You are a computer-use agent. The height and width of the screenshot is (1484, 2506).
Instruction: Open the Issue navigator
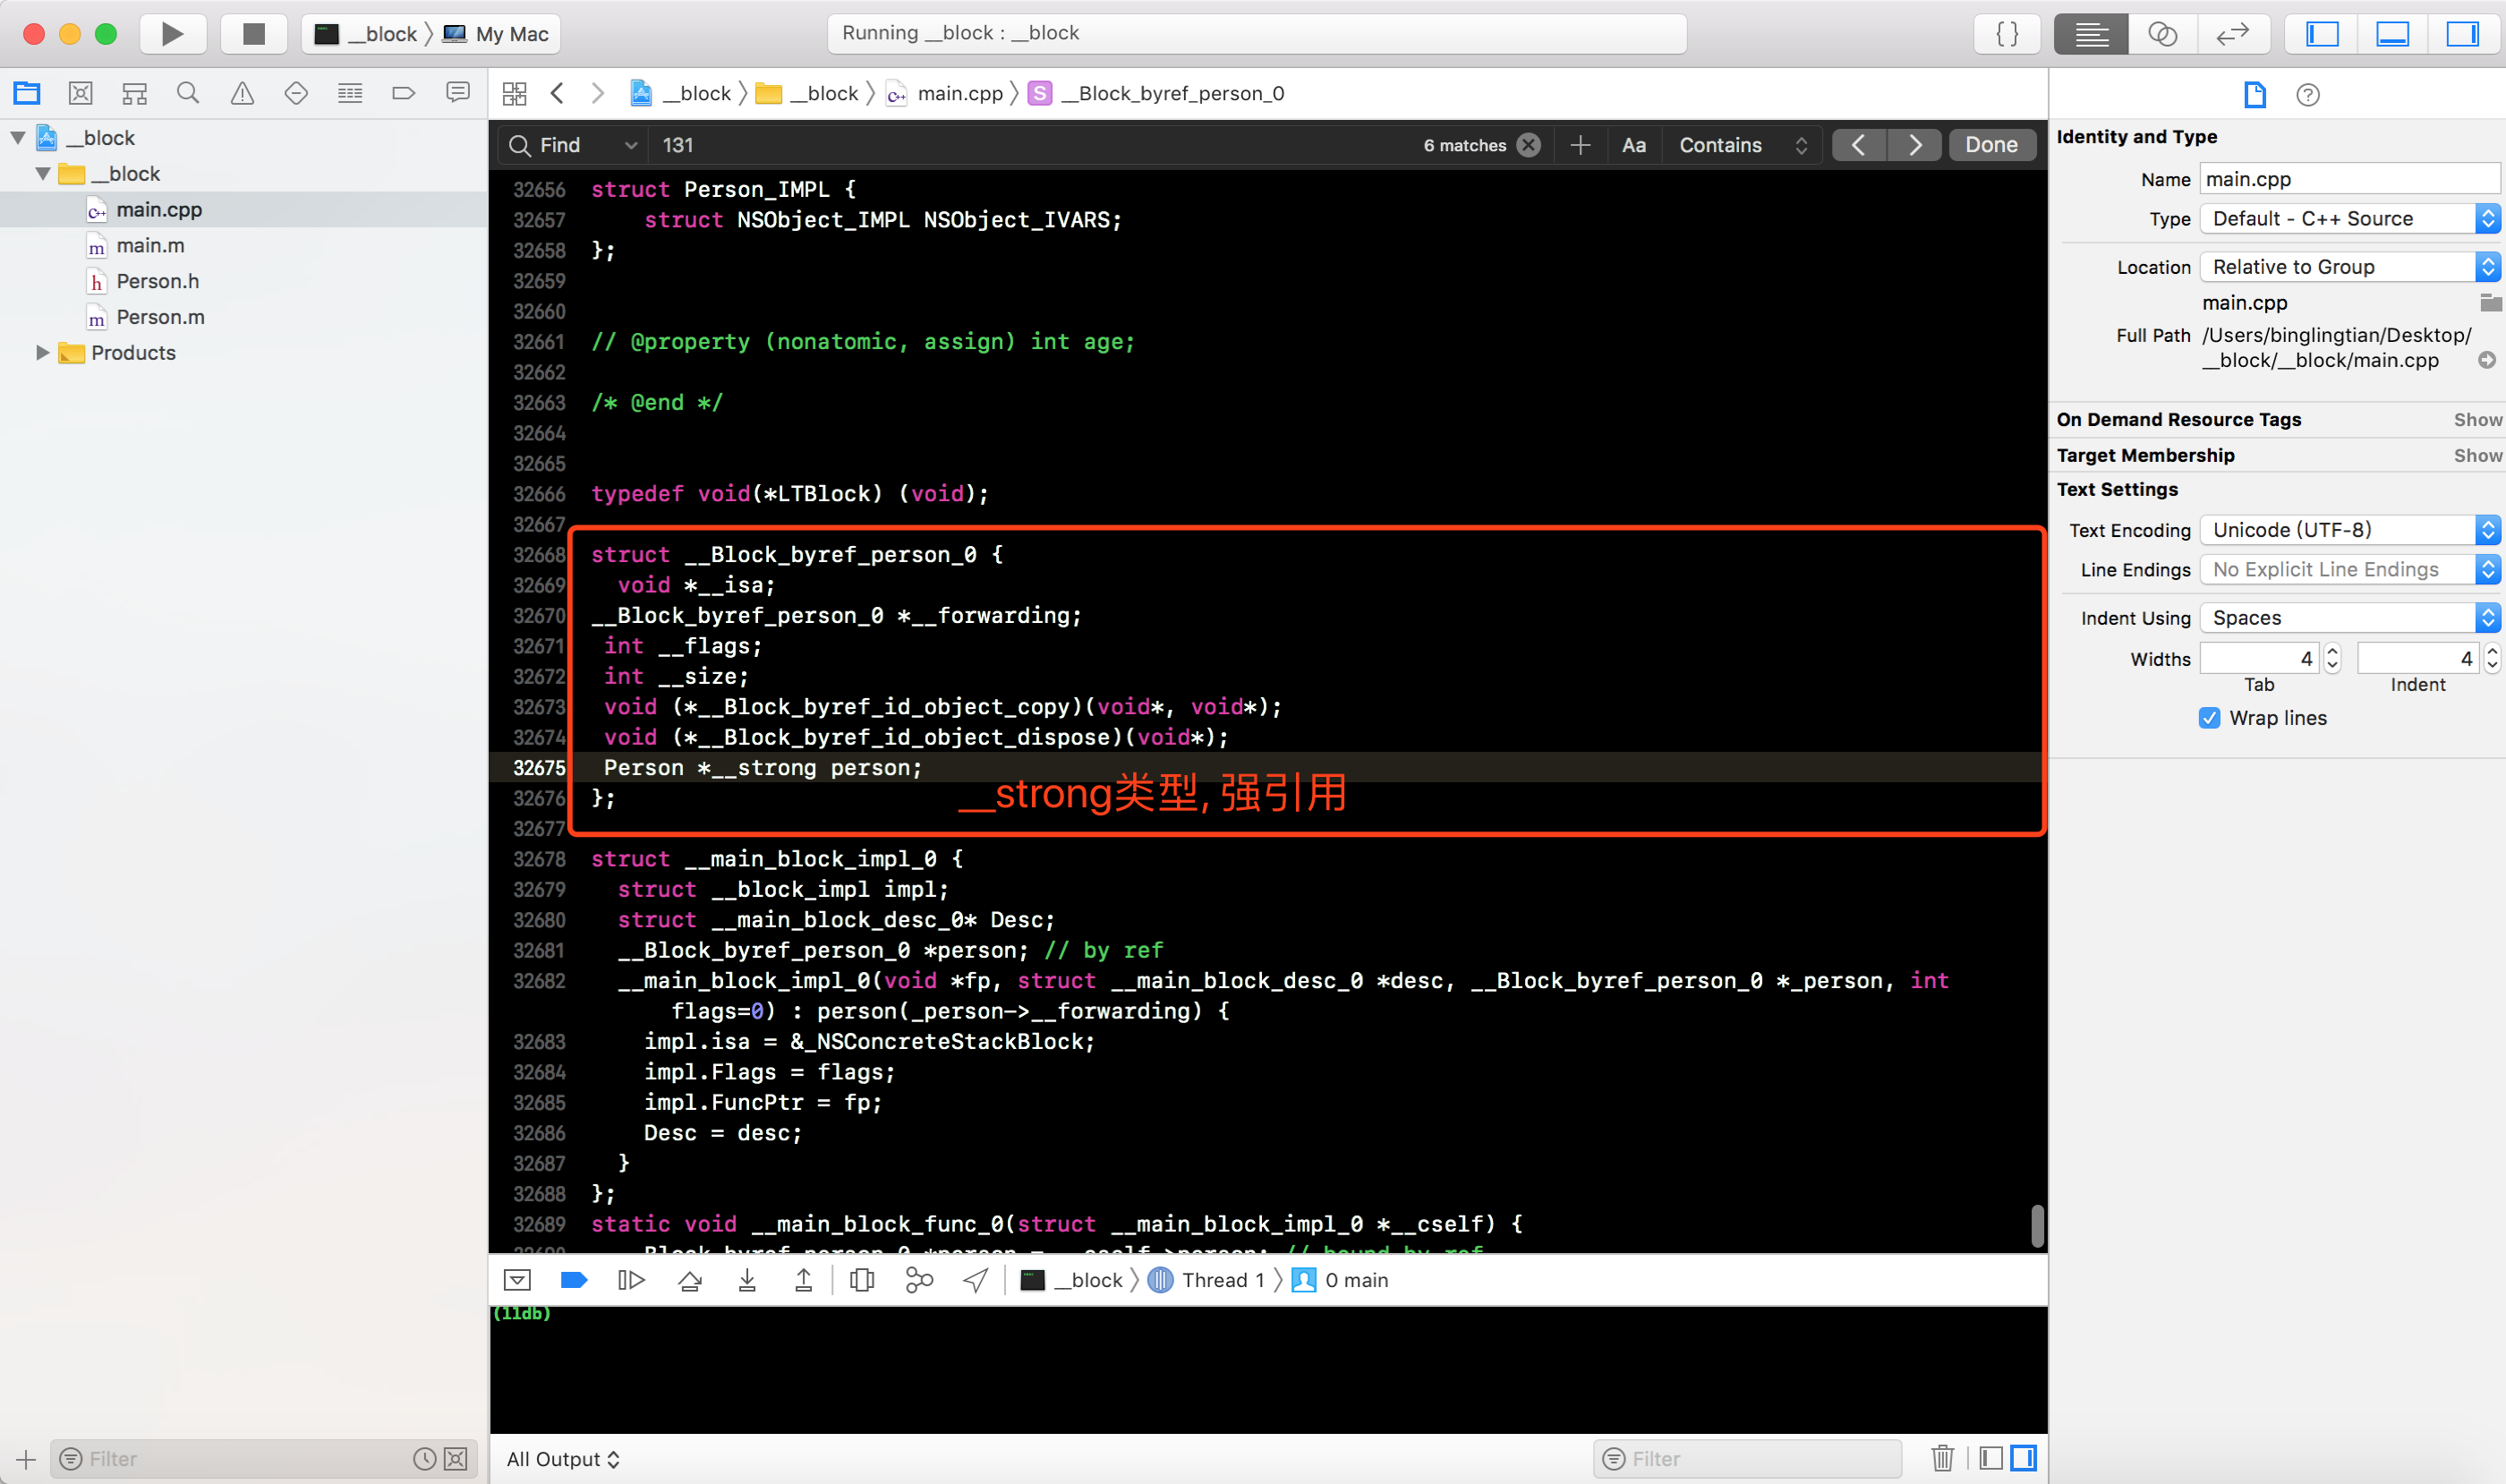coord(242,93)
